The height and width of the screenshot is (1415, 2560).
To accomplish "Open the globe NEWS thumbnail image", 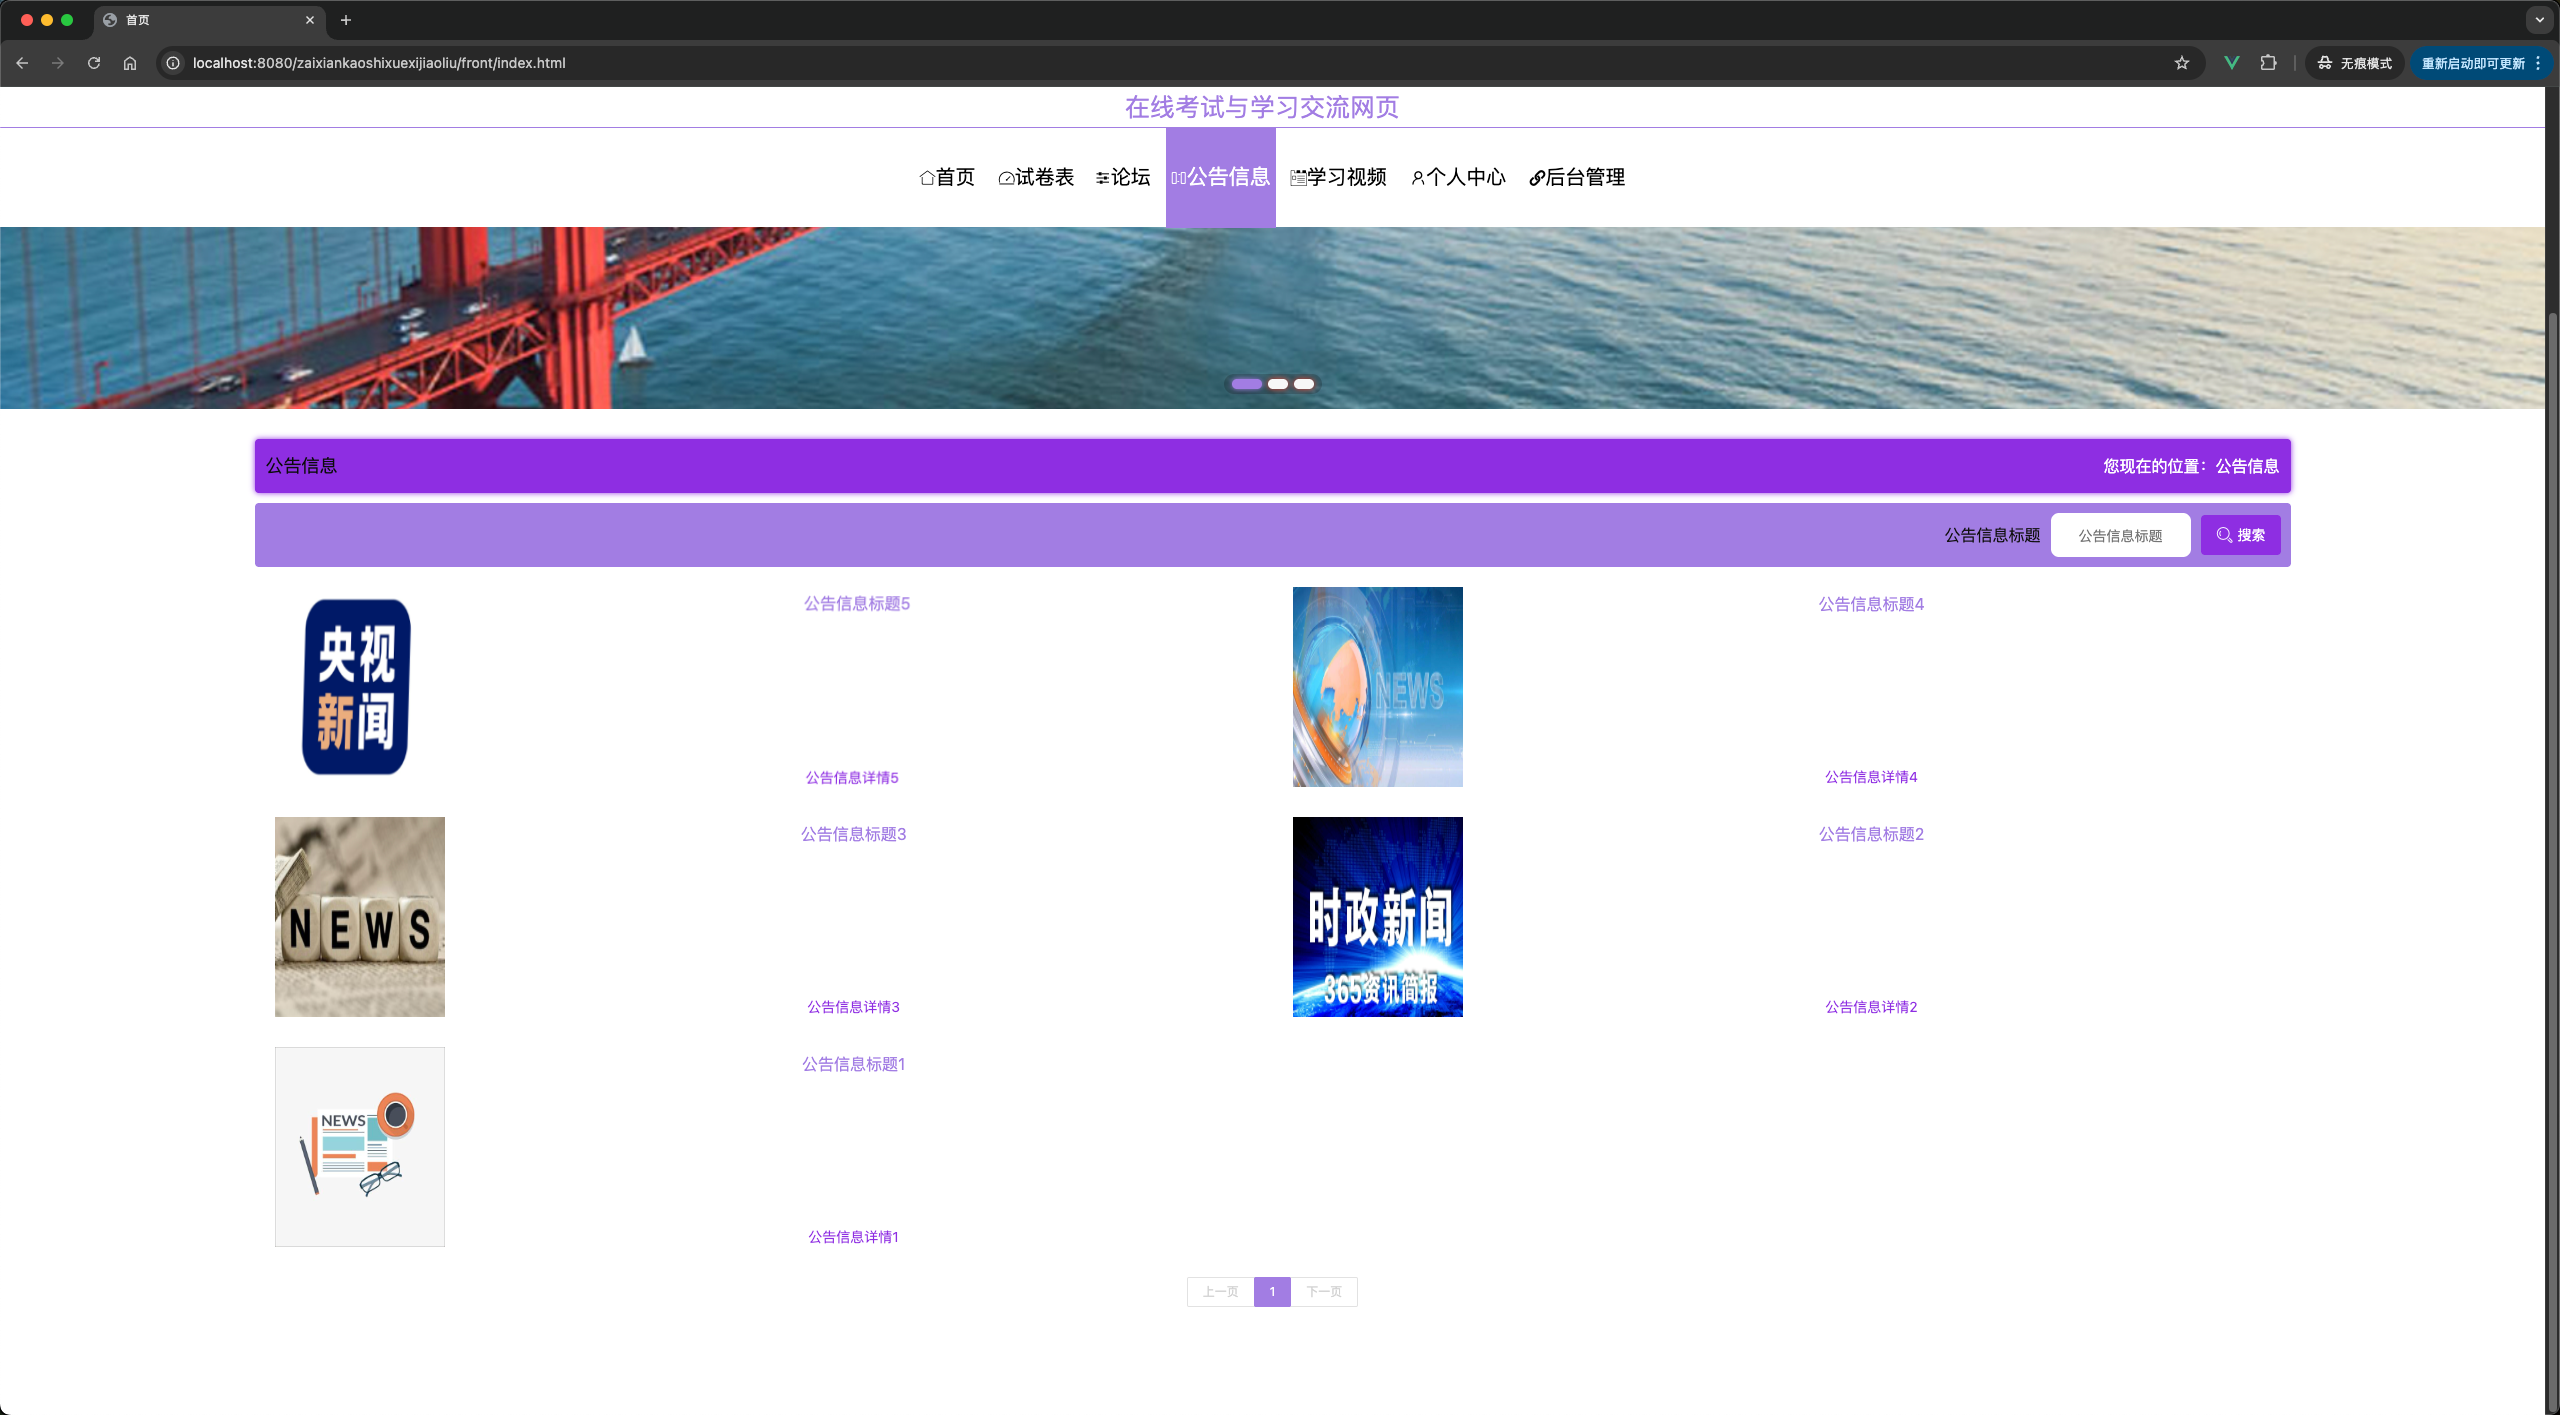I will pos(1377,687).
